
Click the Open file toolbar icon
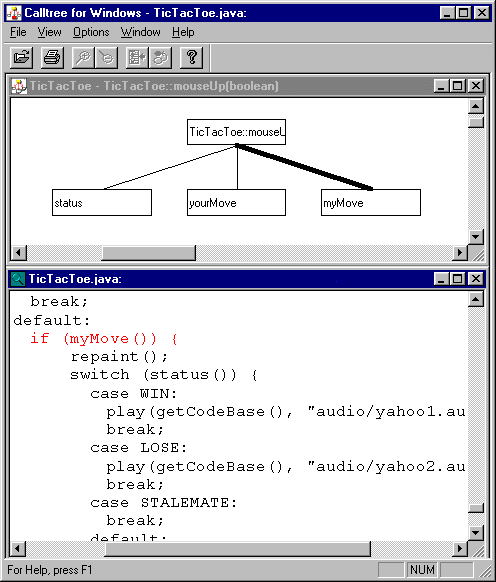pos(22,58)
